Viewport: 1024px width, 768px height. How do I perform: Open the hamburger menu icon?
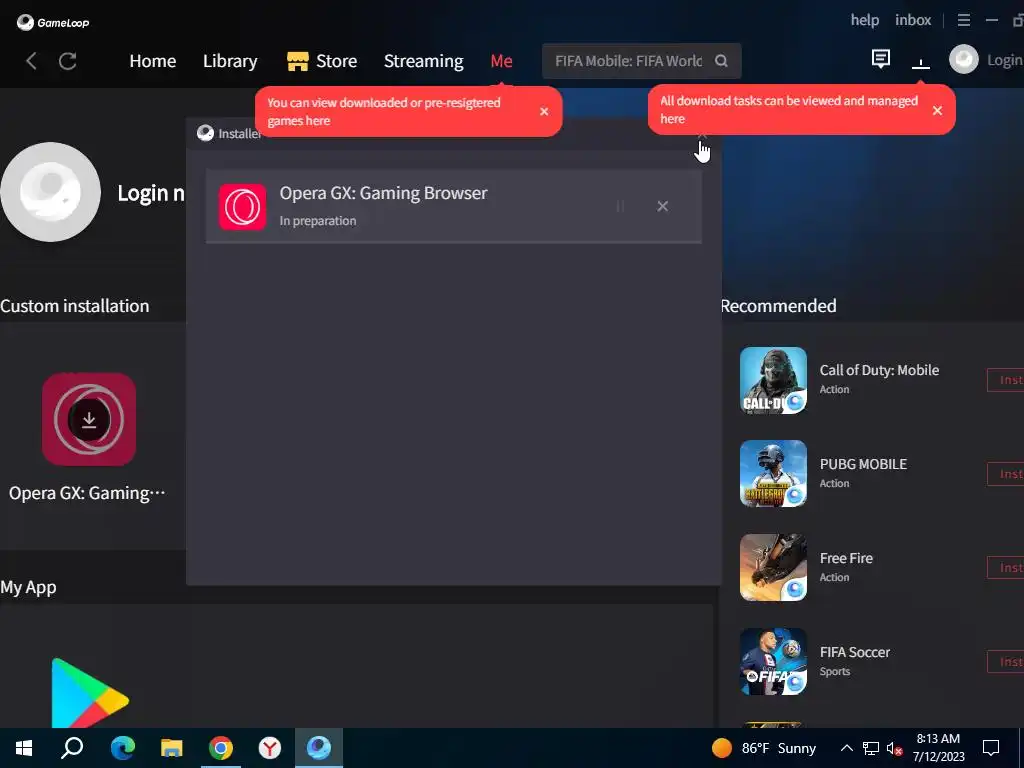[x=963, y=20]
